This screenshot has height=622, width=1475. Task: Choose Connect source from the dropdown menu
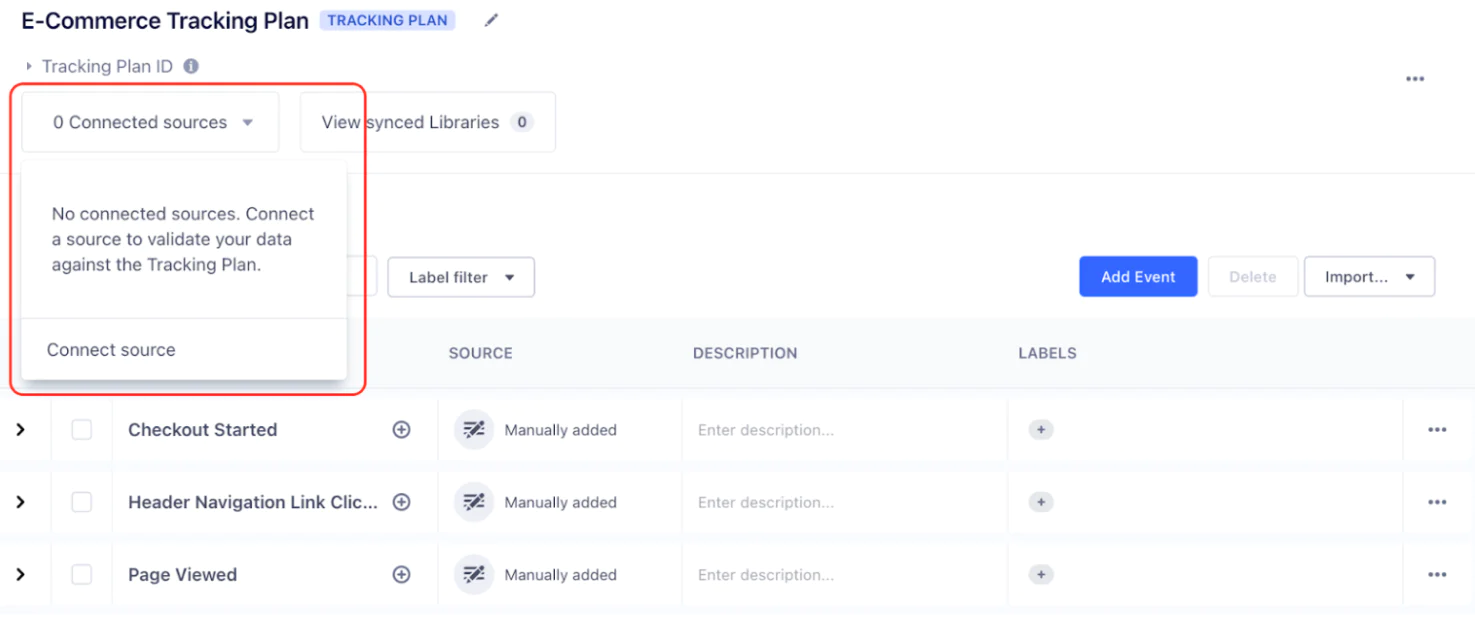[x=111, y=350]
